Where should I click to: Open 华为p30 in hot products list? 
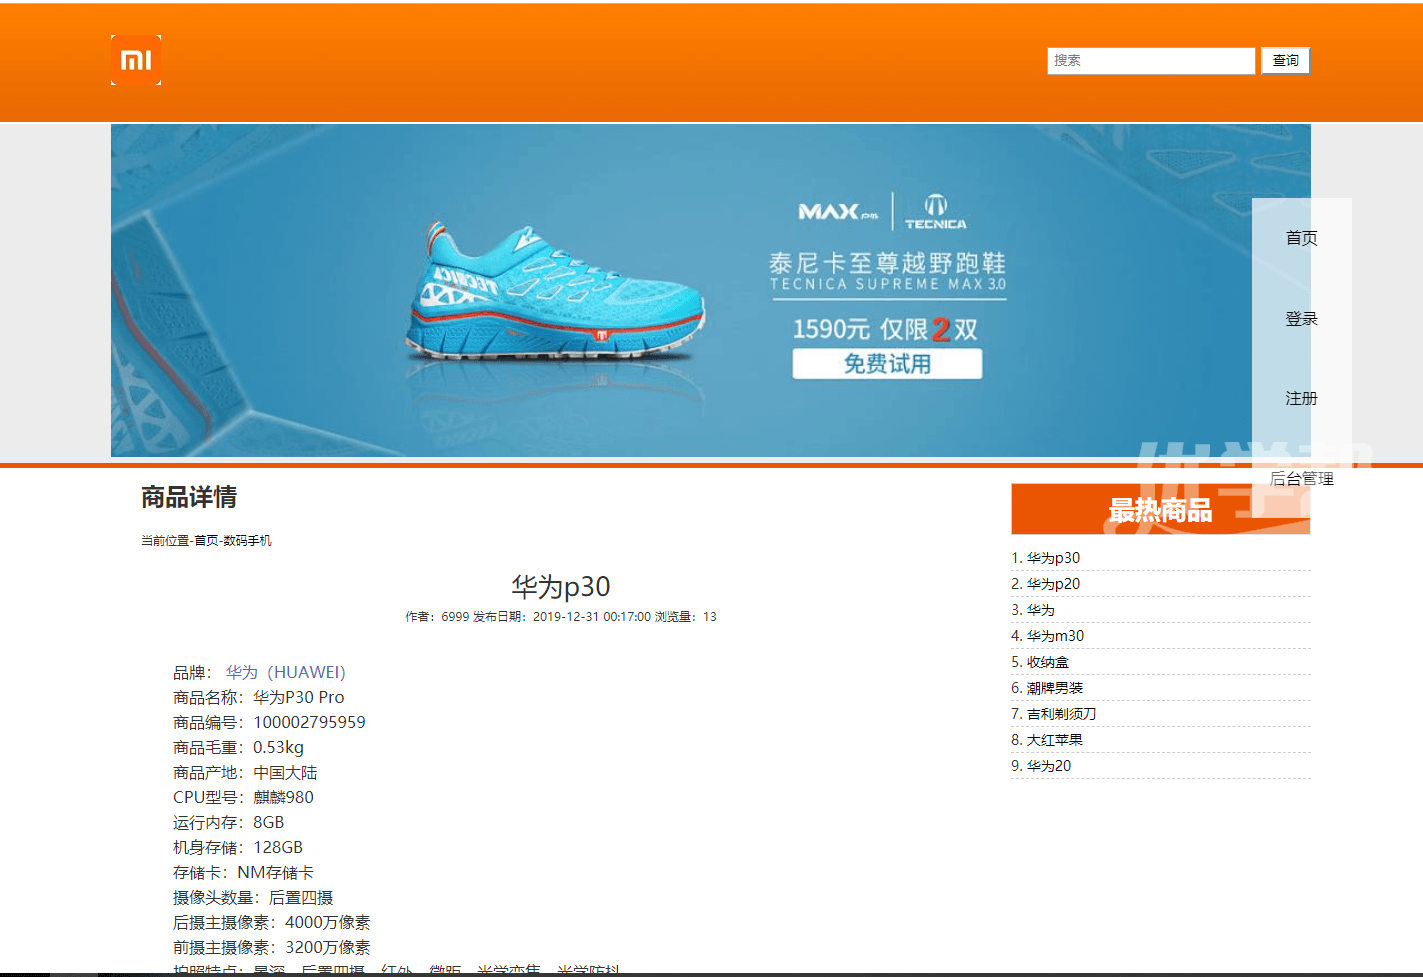point(1053,558)
